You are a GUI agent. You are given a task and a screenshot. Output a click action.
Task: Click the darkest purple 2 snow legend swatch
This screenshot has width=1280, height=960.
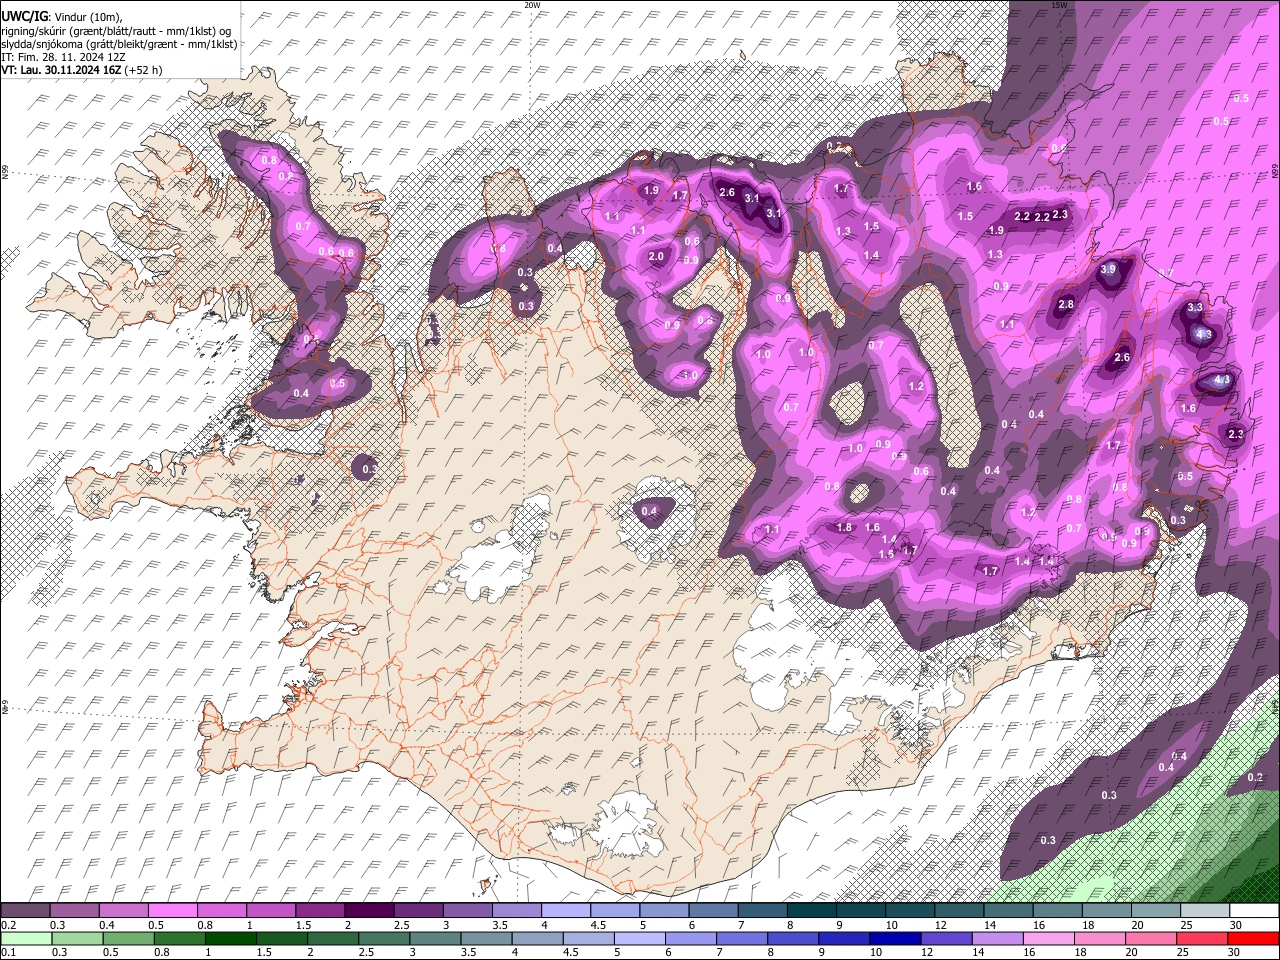click(368, 911)
